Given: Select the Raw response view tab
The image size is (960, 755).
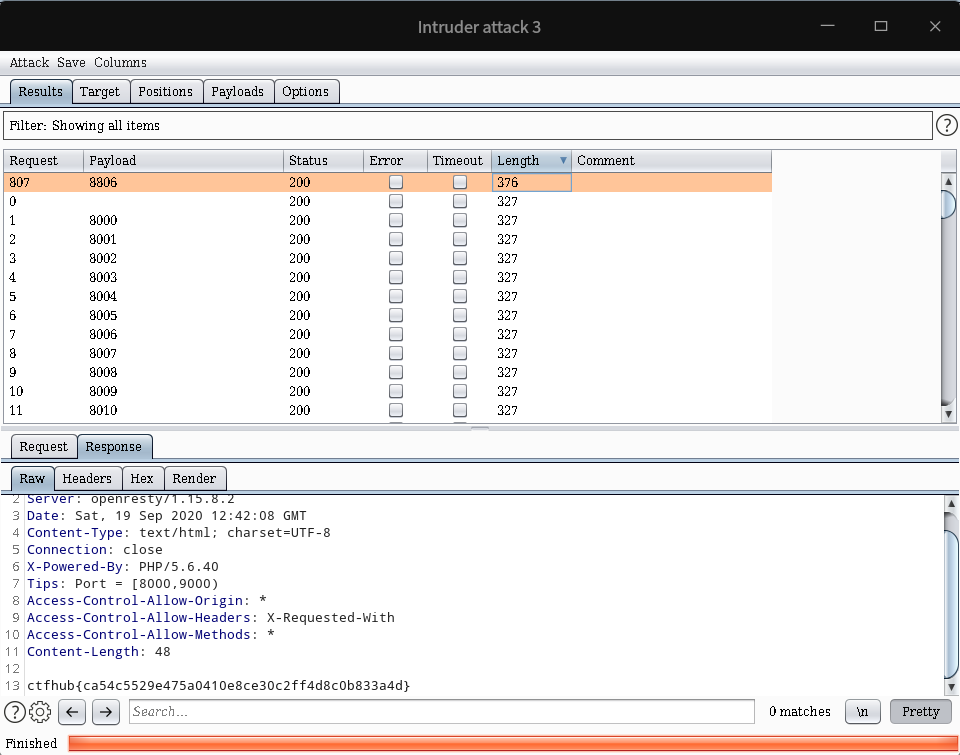Looking at the screenshot, I should point(32,478).
